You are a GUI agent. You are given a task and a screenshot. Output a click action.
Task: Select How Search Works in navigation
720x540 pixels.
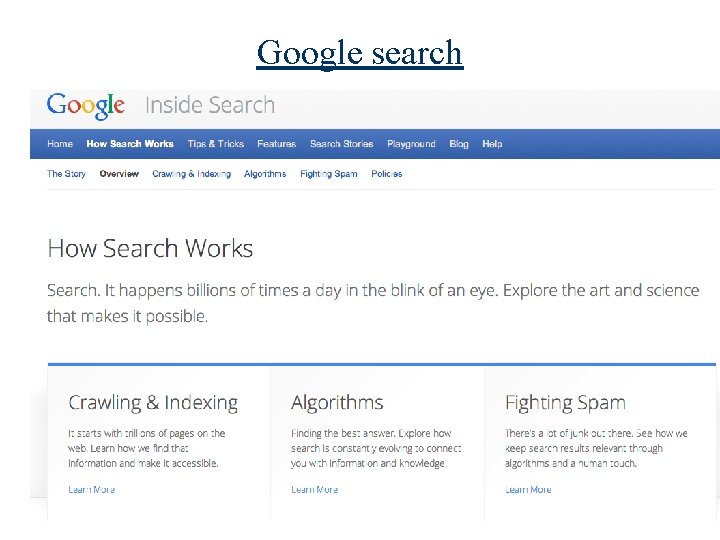tap(130, 144)
